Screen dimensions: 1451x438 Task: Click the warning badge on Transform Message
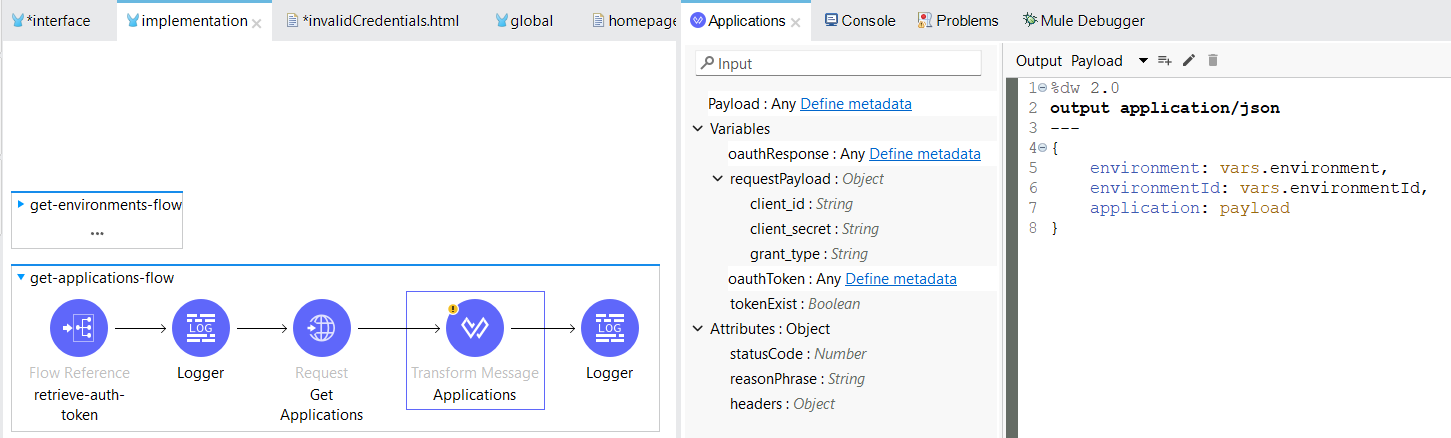coord(453,309)
